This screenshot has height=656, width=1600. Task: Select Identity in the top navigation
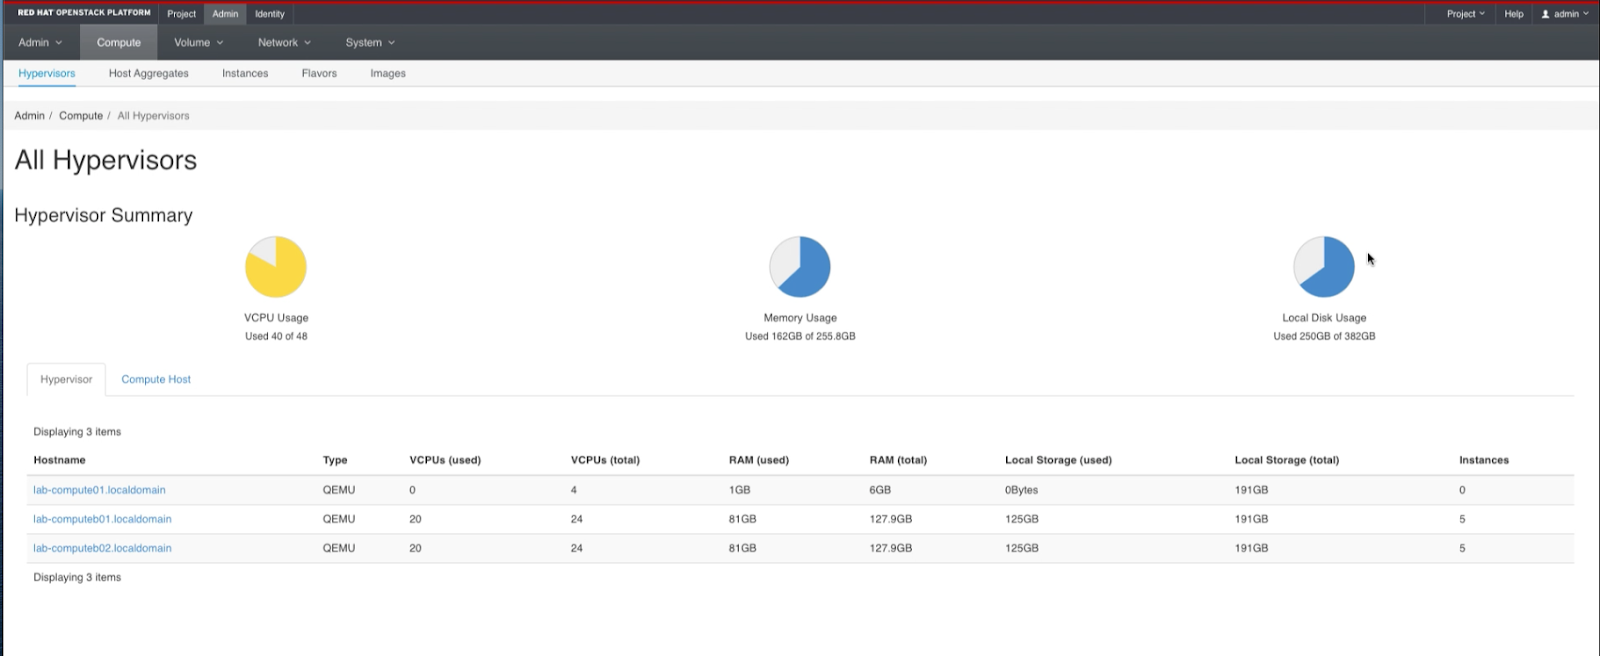coord(270,14)
